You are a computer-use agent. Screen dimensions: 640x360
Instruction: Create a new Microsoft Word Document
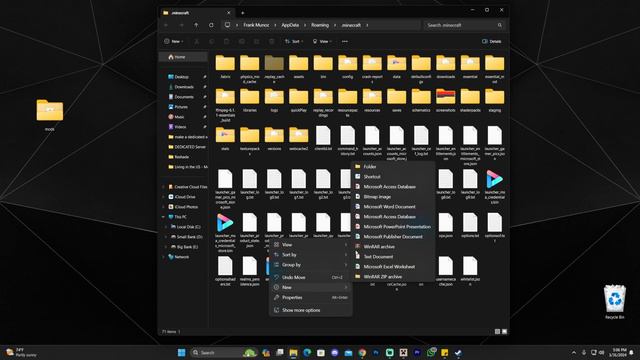pos(393,207)
